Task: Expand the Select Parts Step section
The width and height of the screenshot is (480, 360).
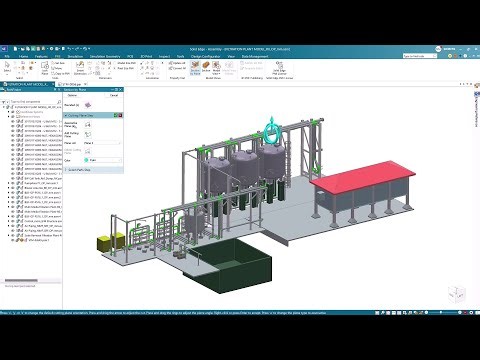Action: [x=93, y=170]
